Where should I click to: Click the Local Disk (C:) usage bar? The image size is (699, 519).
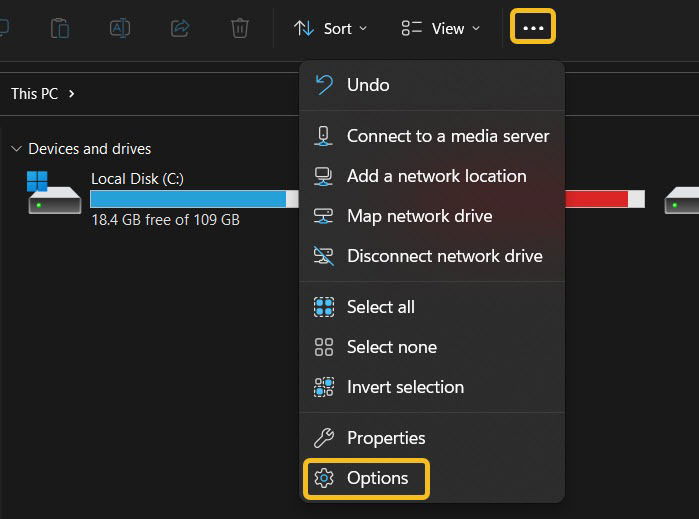click(194, 199)
